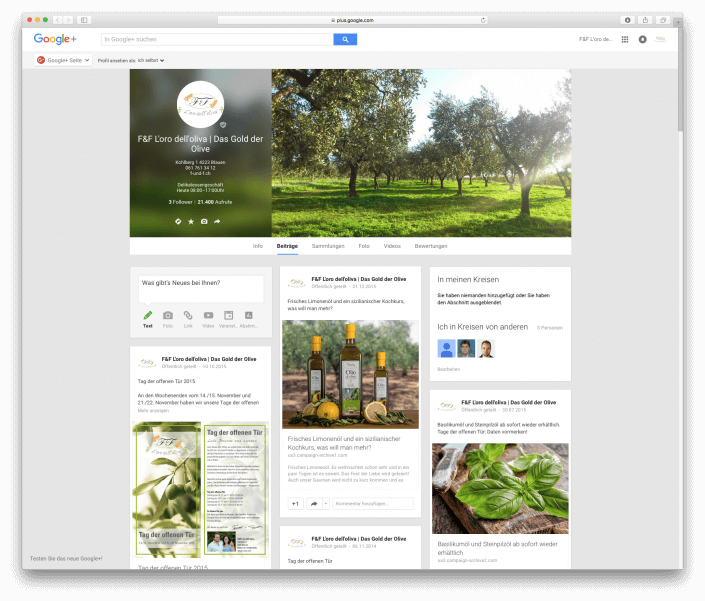This screenshot has width=705, height=601.
Task: Switch to the Bewertungen tab
Action: click(x=431, y=246)
